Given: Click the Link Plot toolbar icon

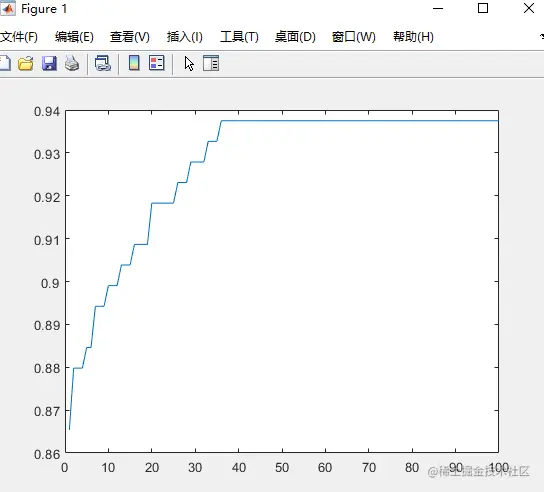Looking at the screenshot, I should pyautogui.click(x=103, y=63).
